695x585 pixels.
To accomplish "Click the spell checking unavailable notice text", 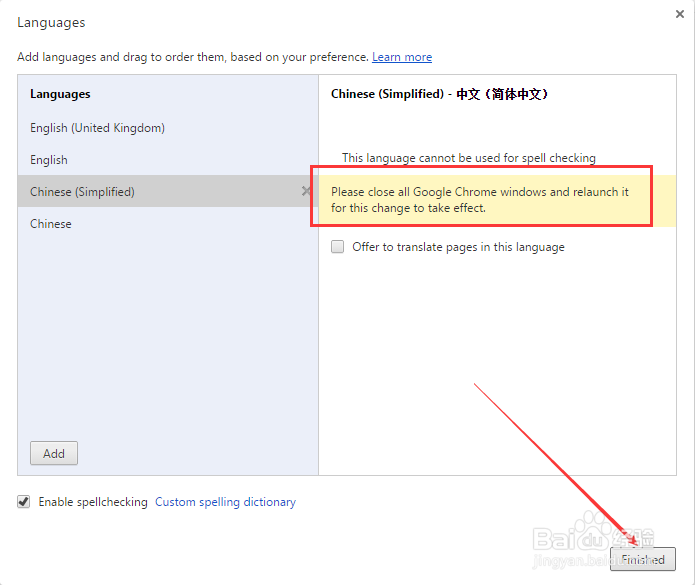I will pyautogui.click(x=469, y=158).
